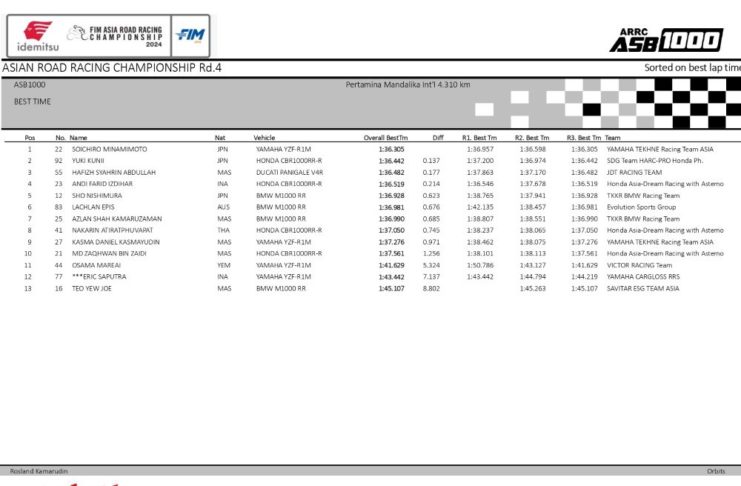Click rider name Lachlan Epis
Screen dimensions: 741x486
point(93,207)
